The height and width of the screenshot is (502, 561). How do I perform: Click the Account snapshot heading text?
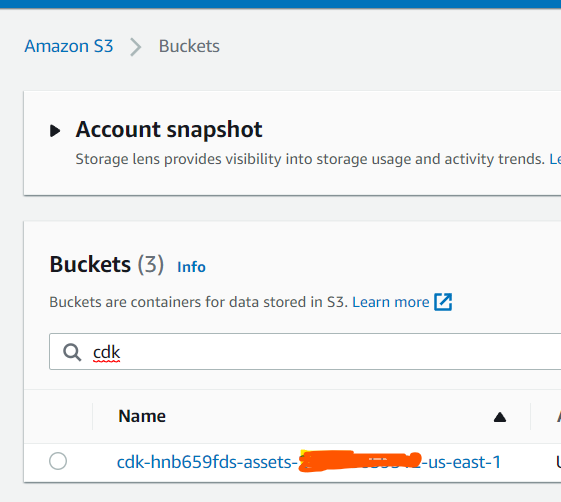pos(169,130)
